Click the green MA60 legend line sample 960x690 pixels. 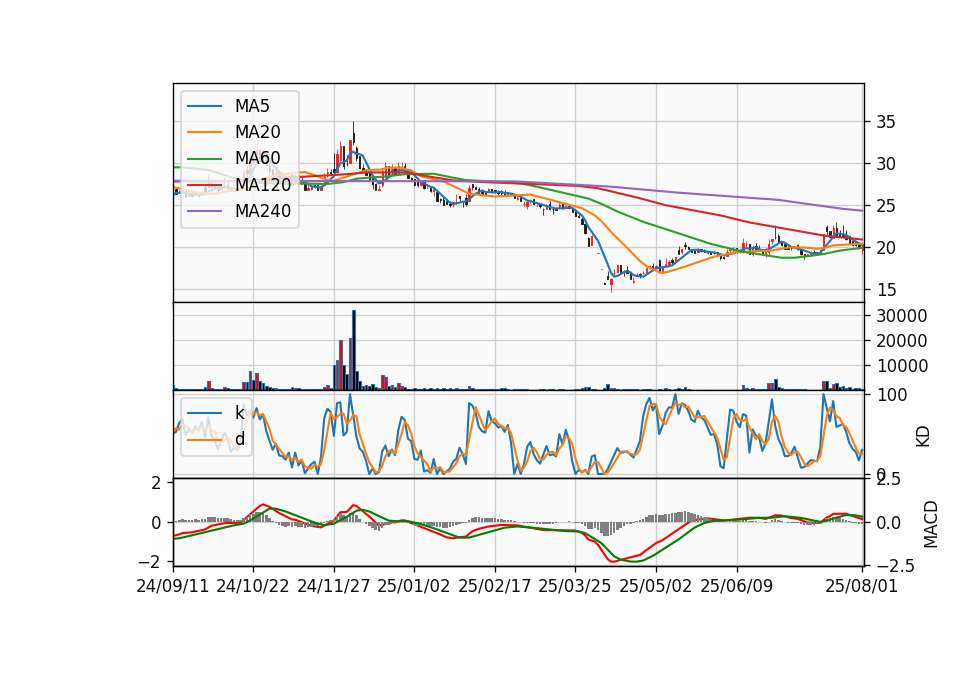(x=204, y=158)
